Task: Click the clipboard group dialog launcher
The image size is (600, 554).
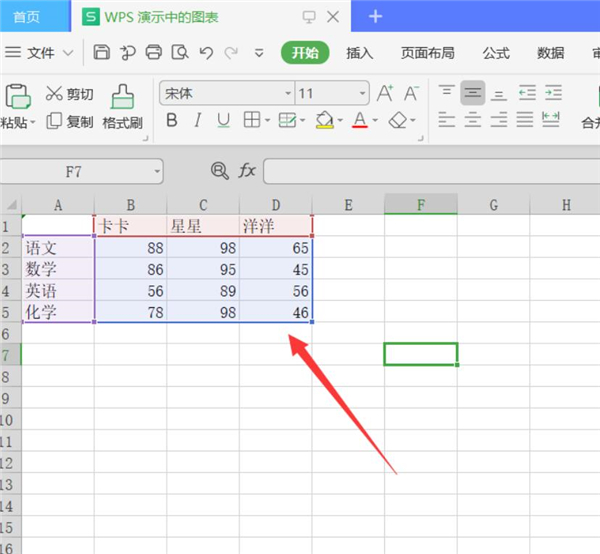Action: tap(145, 139)
